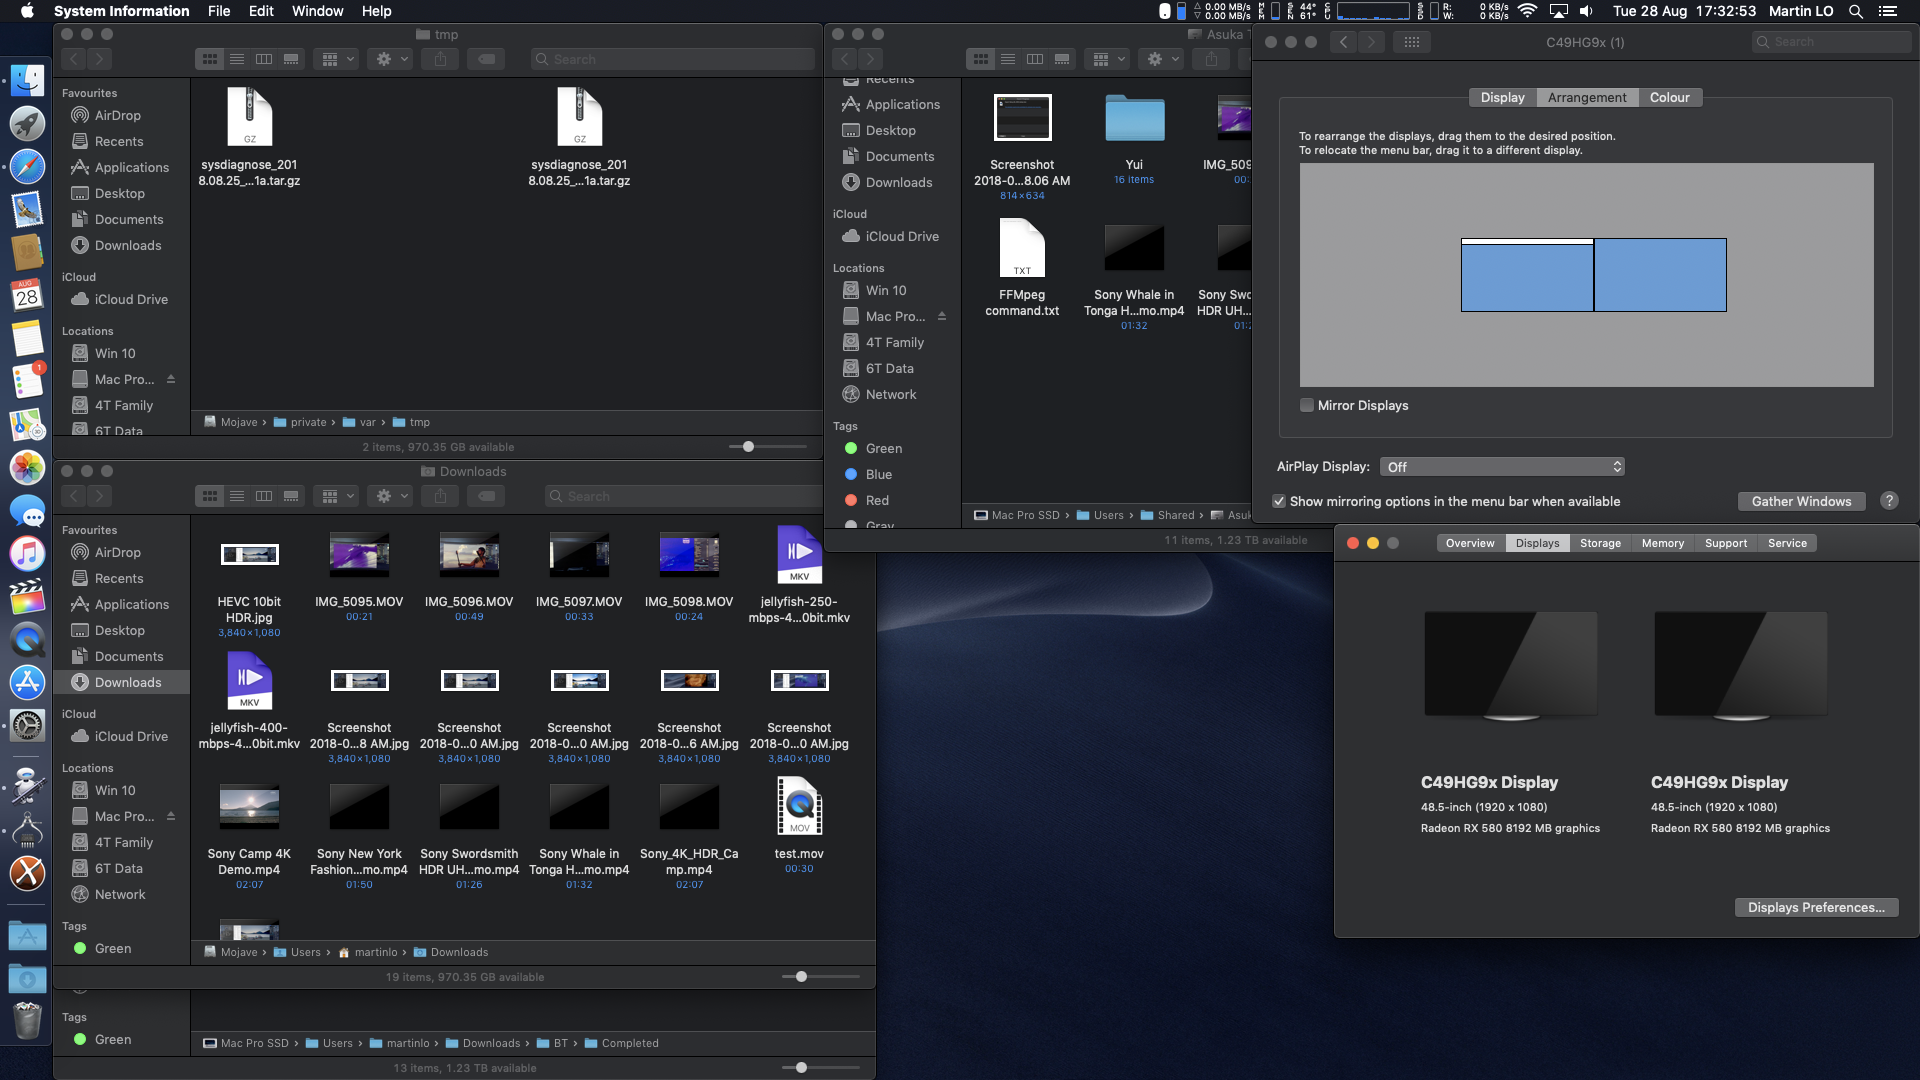This screenshot has height=1080, width=1920.
Task: Adjust icon size slider in bottom window
Action: 801,1067
